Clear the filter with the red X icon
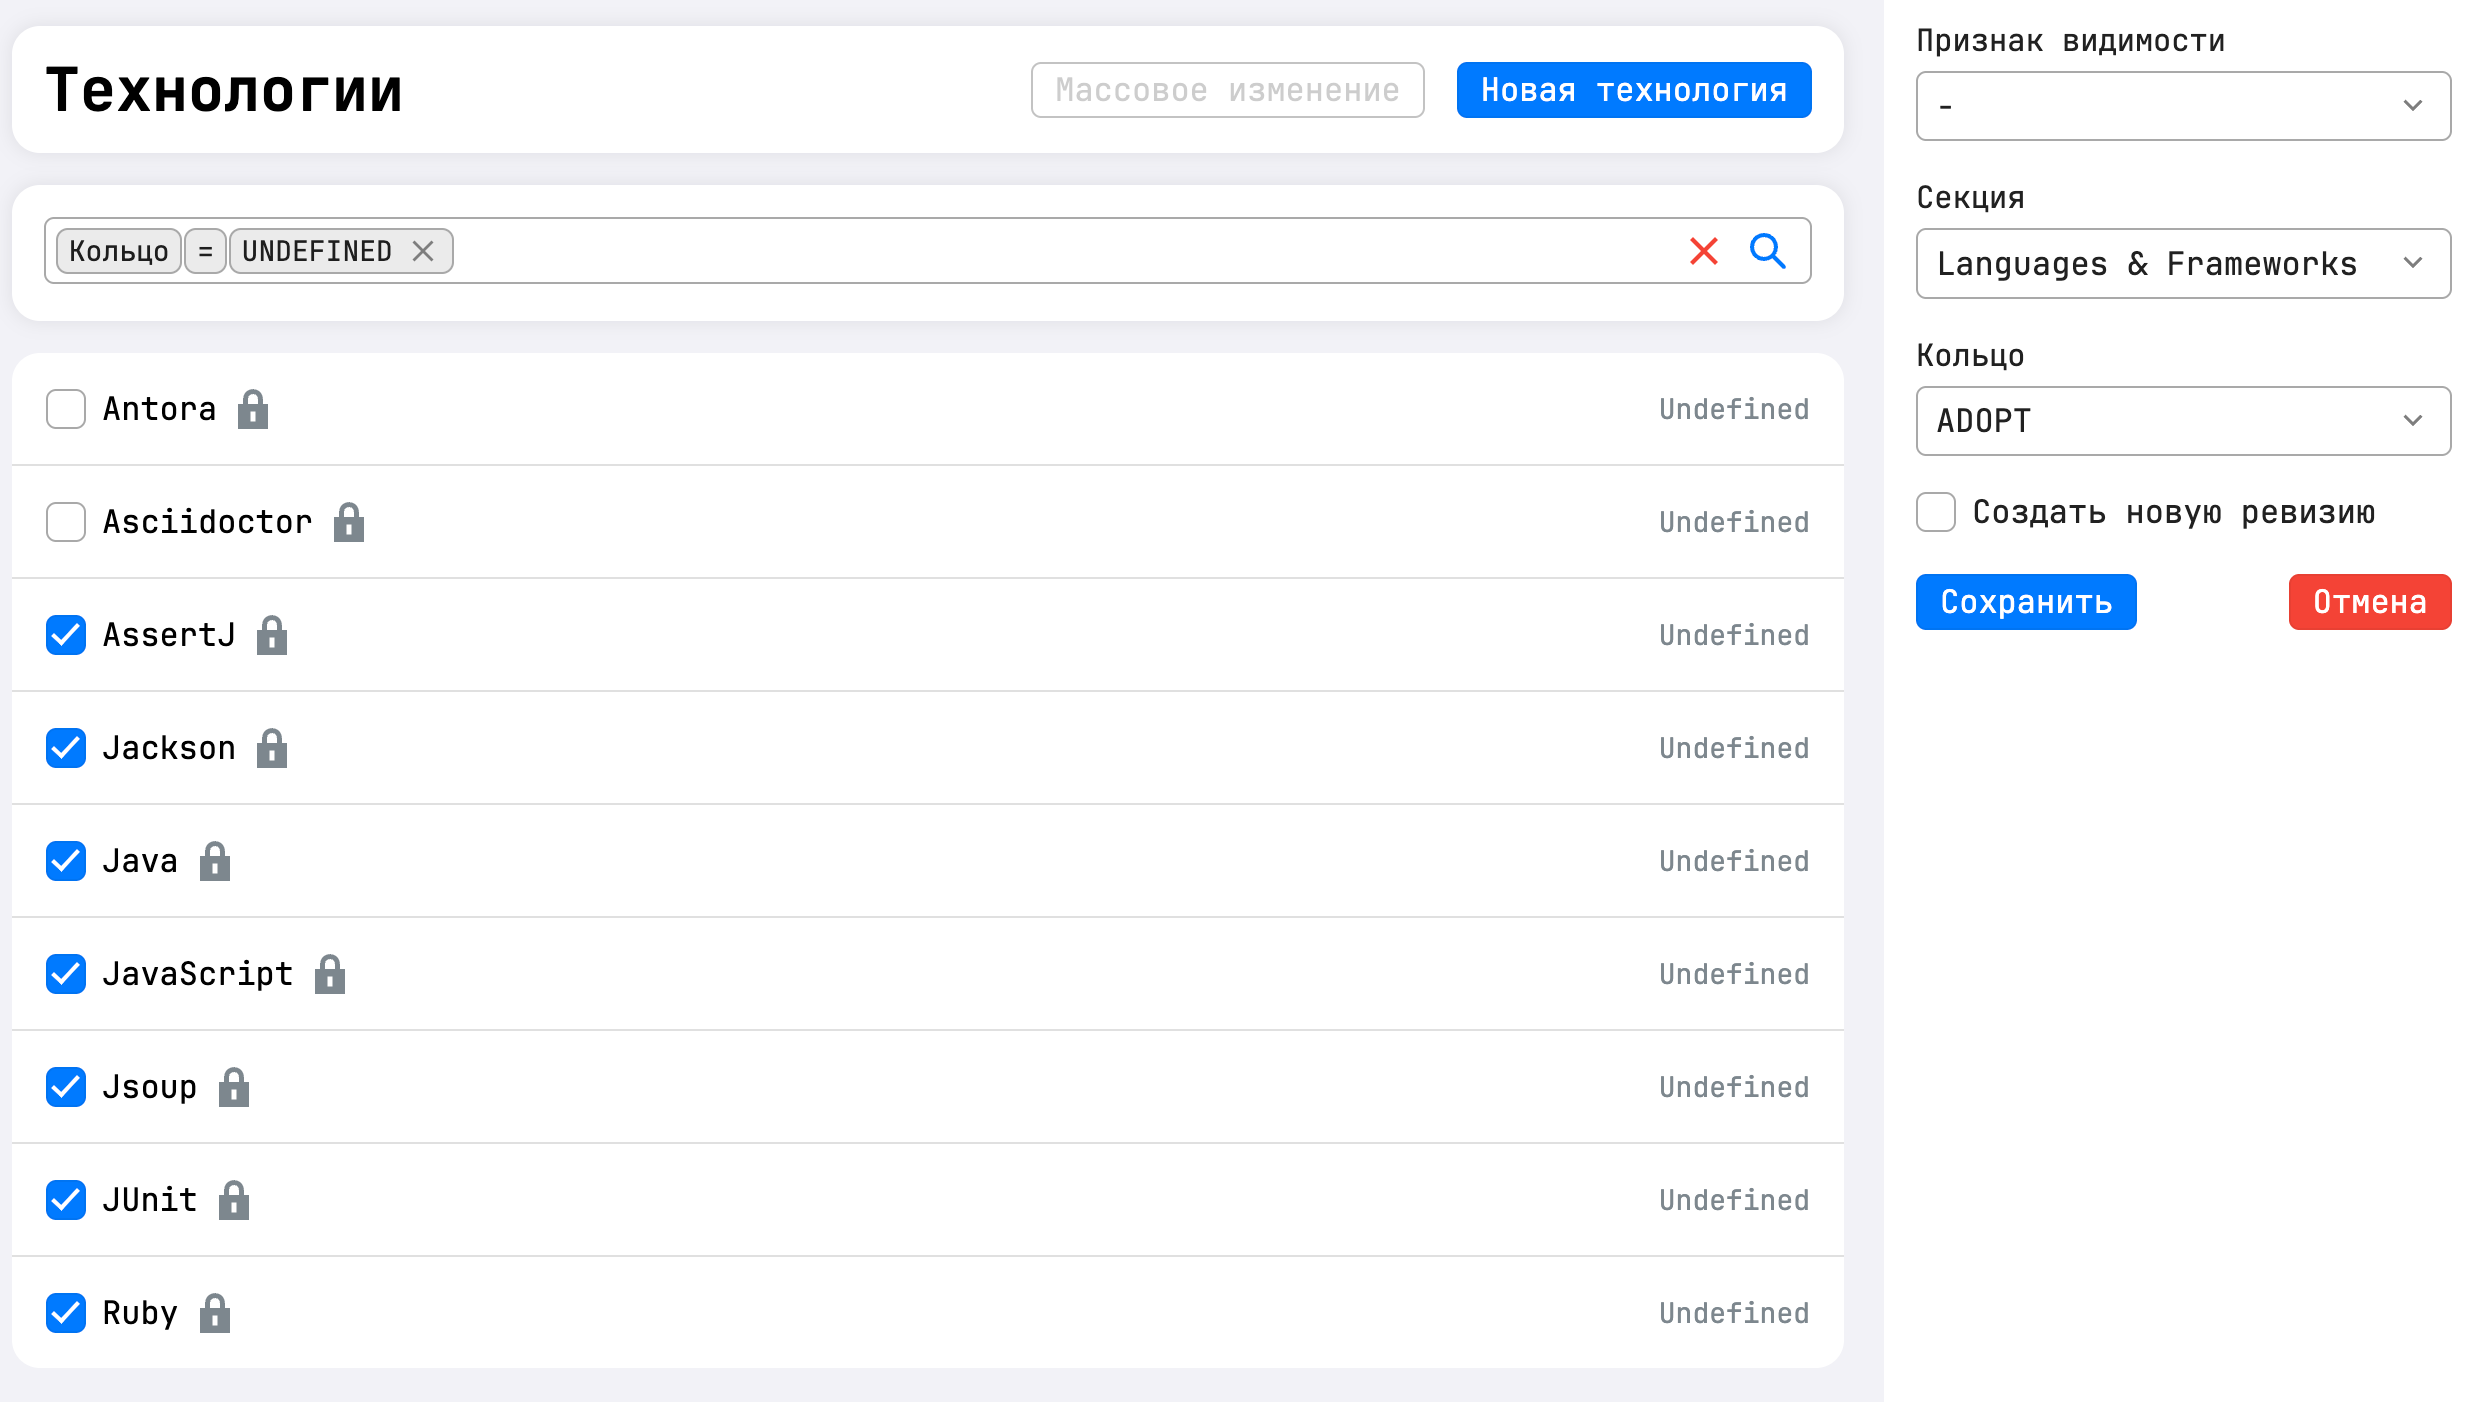The image size is (2468, 1402). [1704, 251]
